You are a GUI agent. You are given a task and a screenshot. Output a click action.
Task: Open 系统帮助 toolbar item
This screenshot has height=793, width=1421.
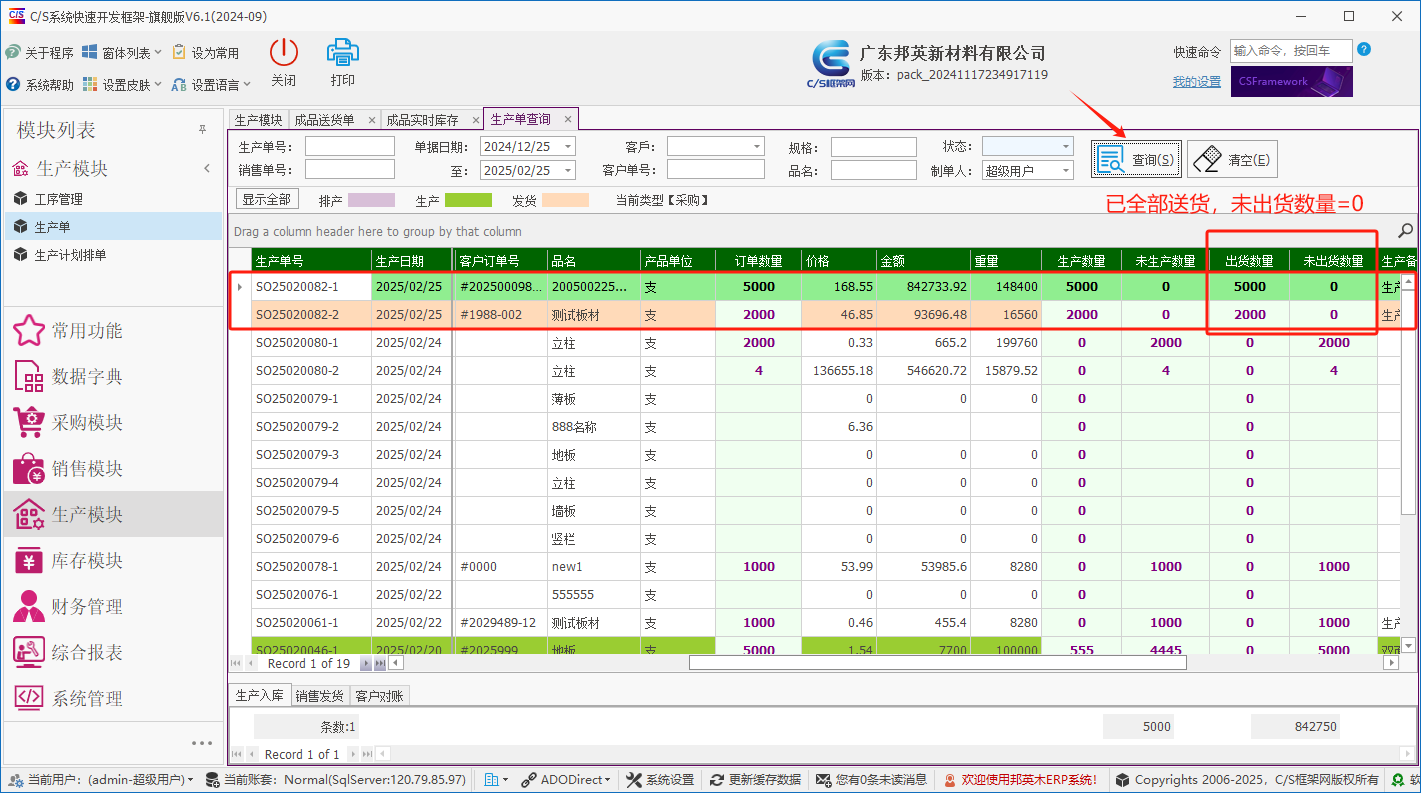pyautogui.click(x=40, y=85)
